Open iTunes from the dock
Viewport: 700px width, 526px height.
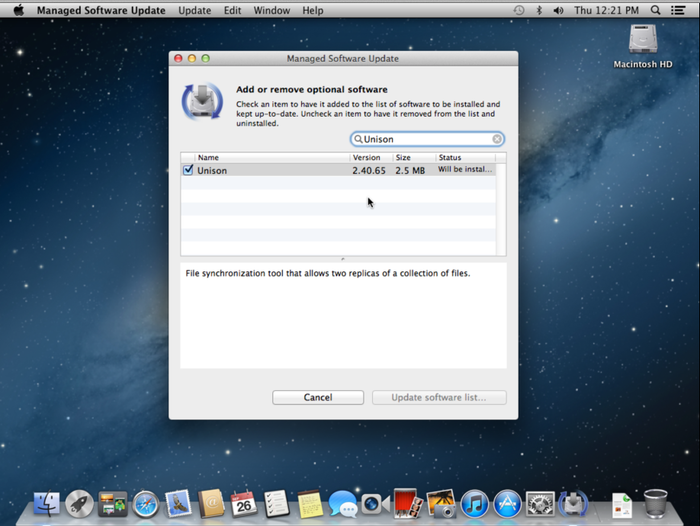pos(475,503)
